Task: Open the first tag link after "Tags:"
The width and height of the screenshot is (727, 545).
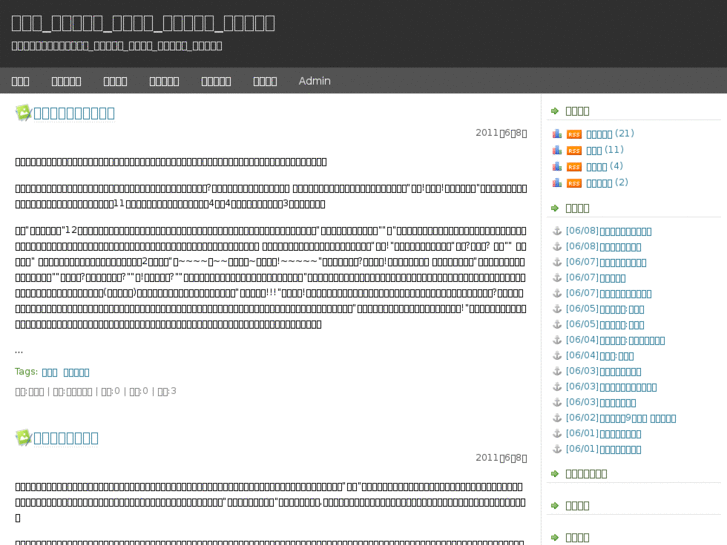Action: click(50, 372)
